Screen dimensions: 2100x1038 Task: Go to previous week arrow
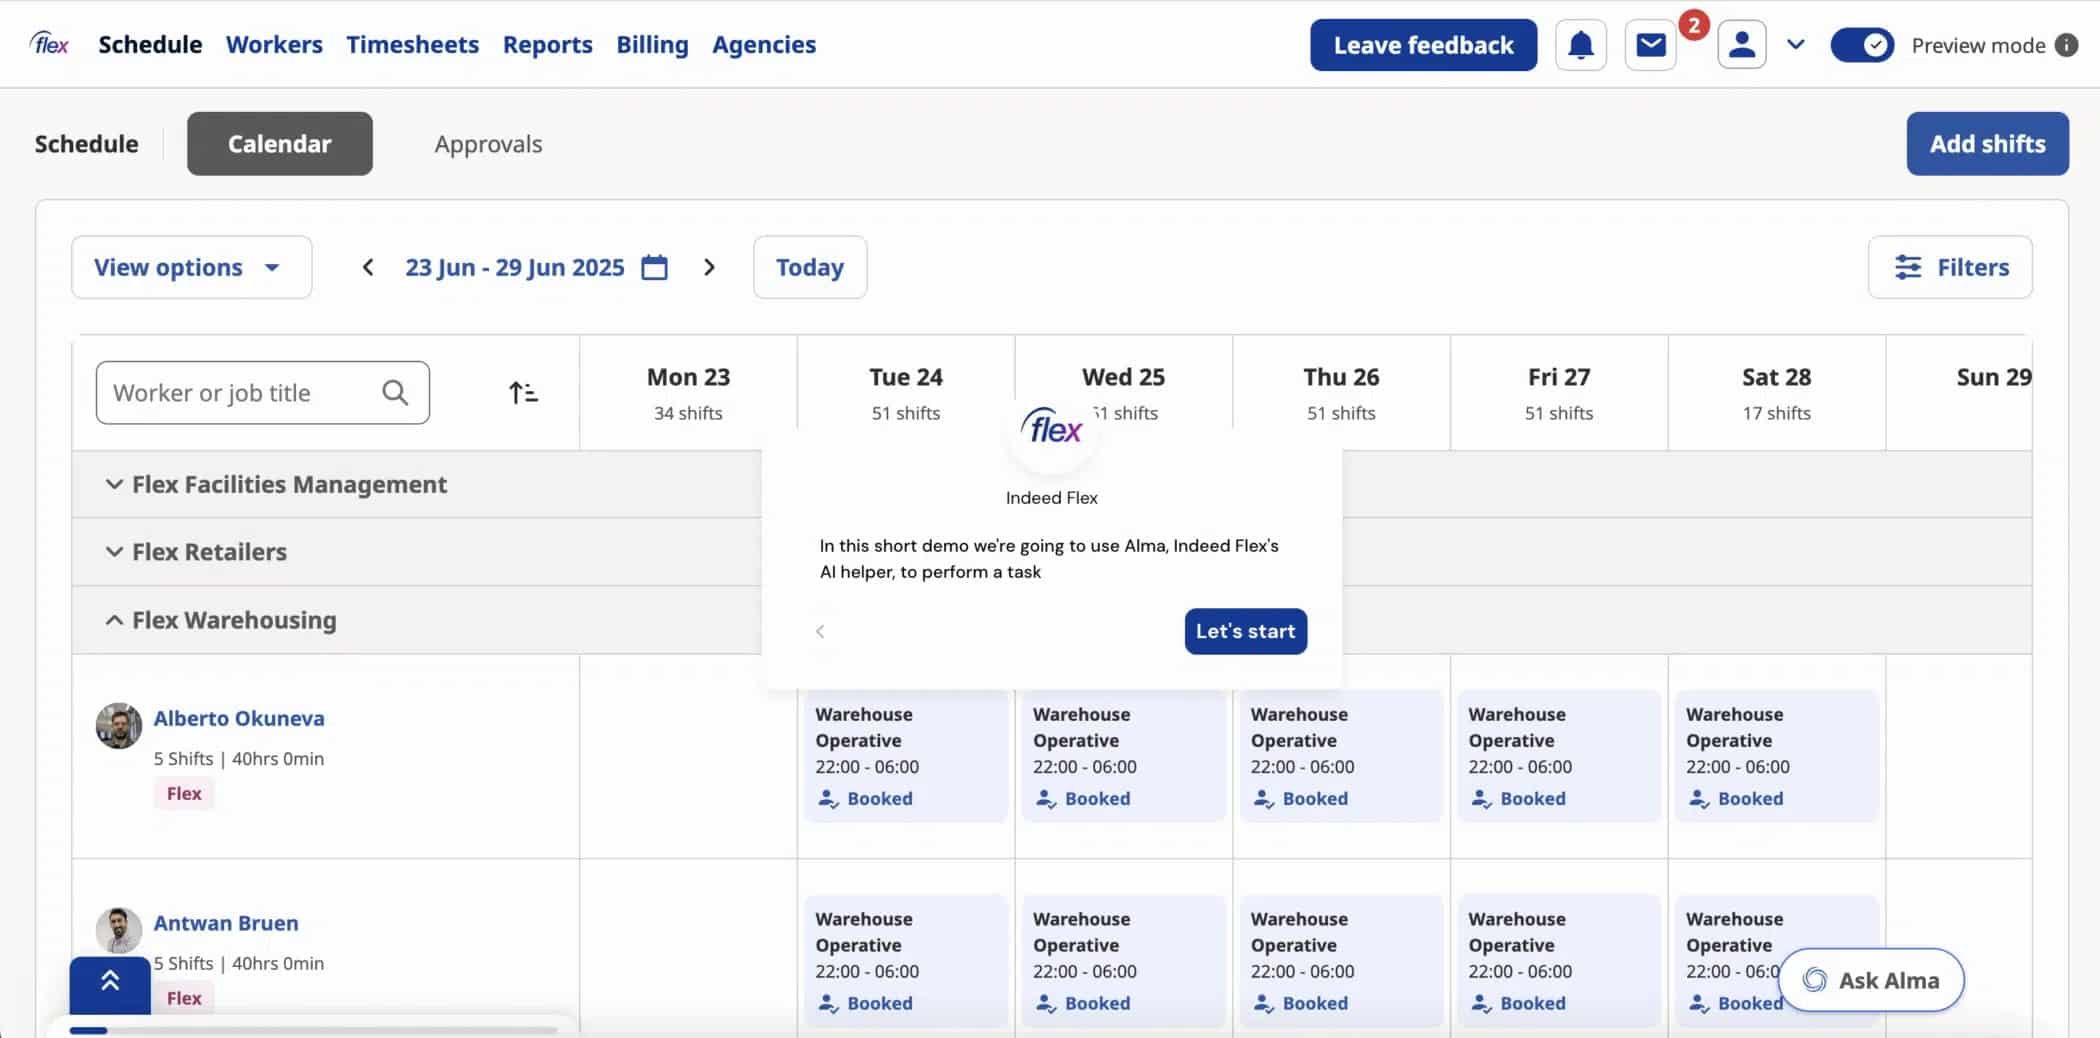point(368,267)
